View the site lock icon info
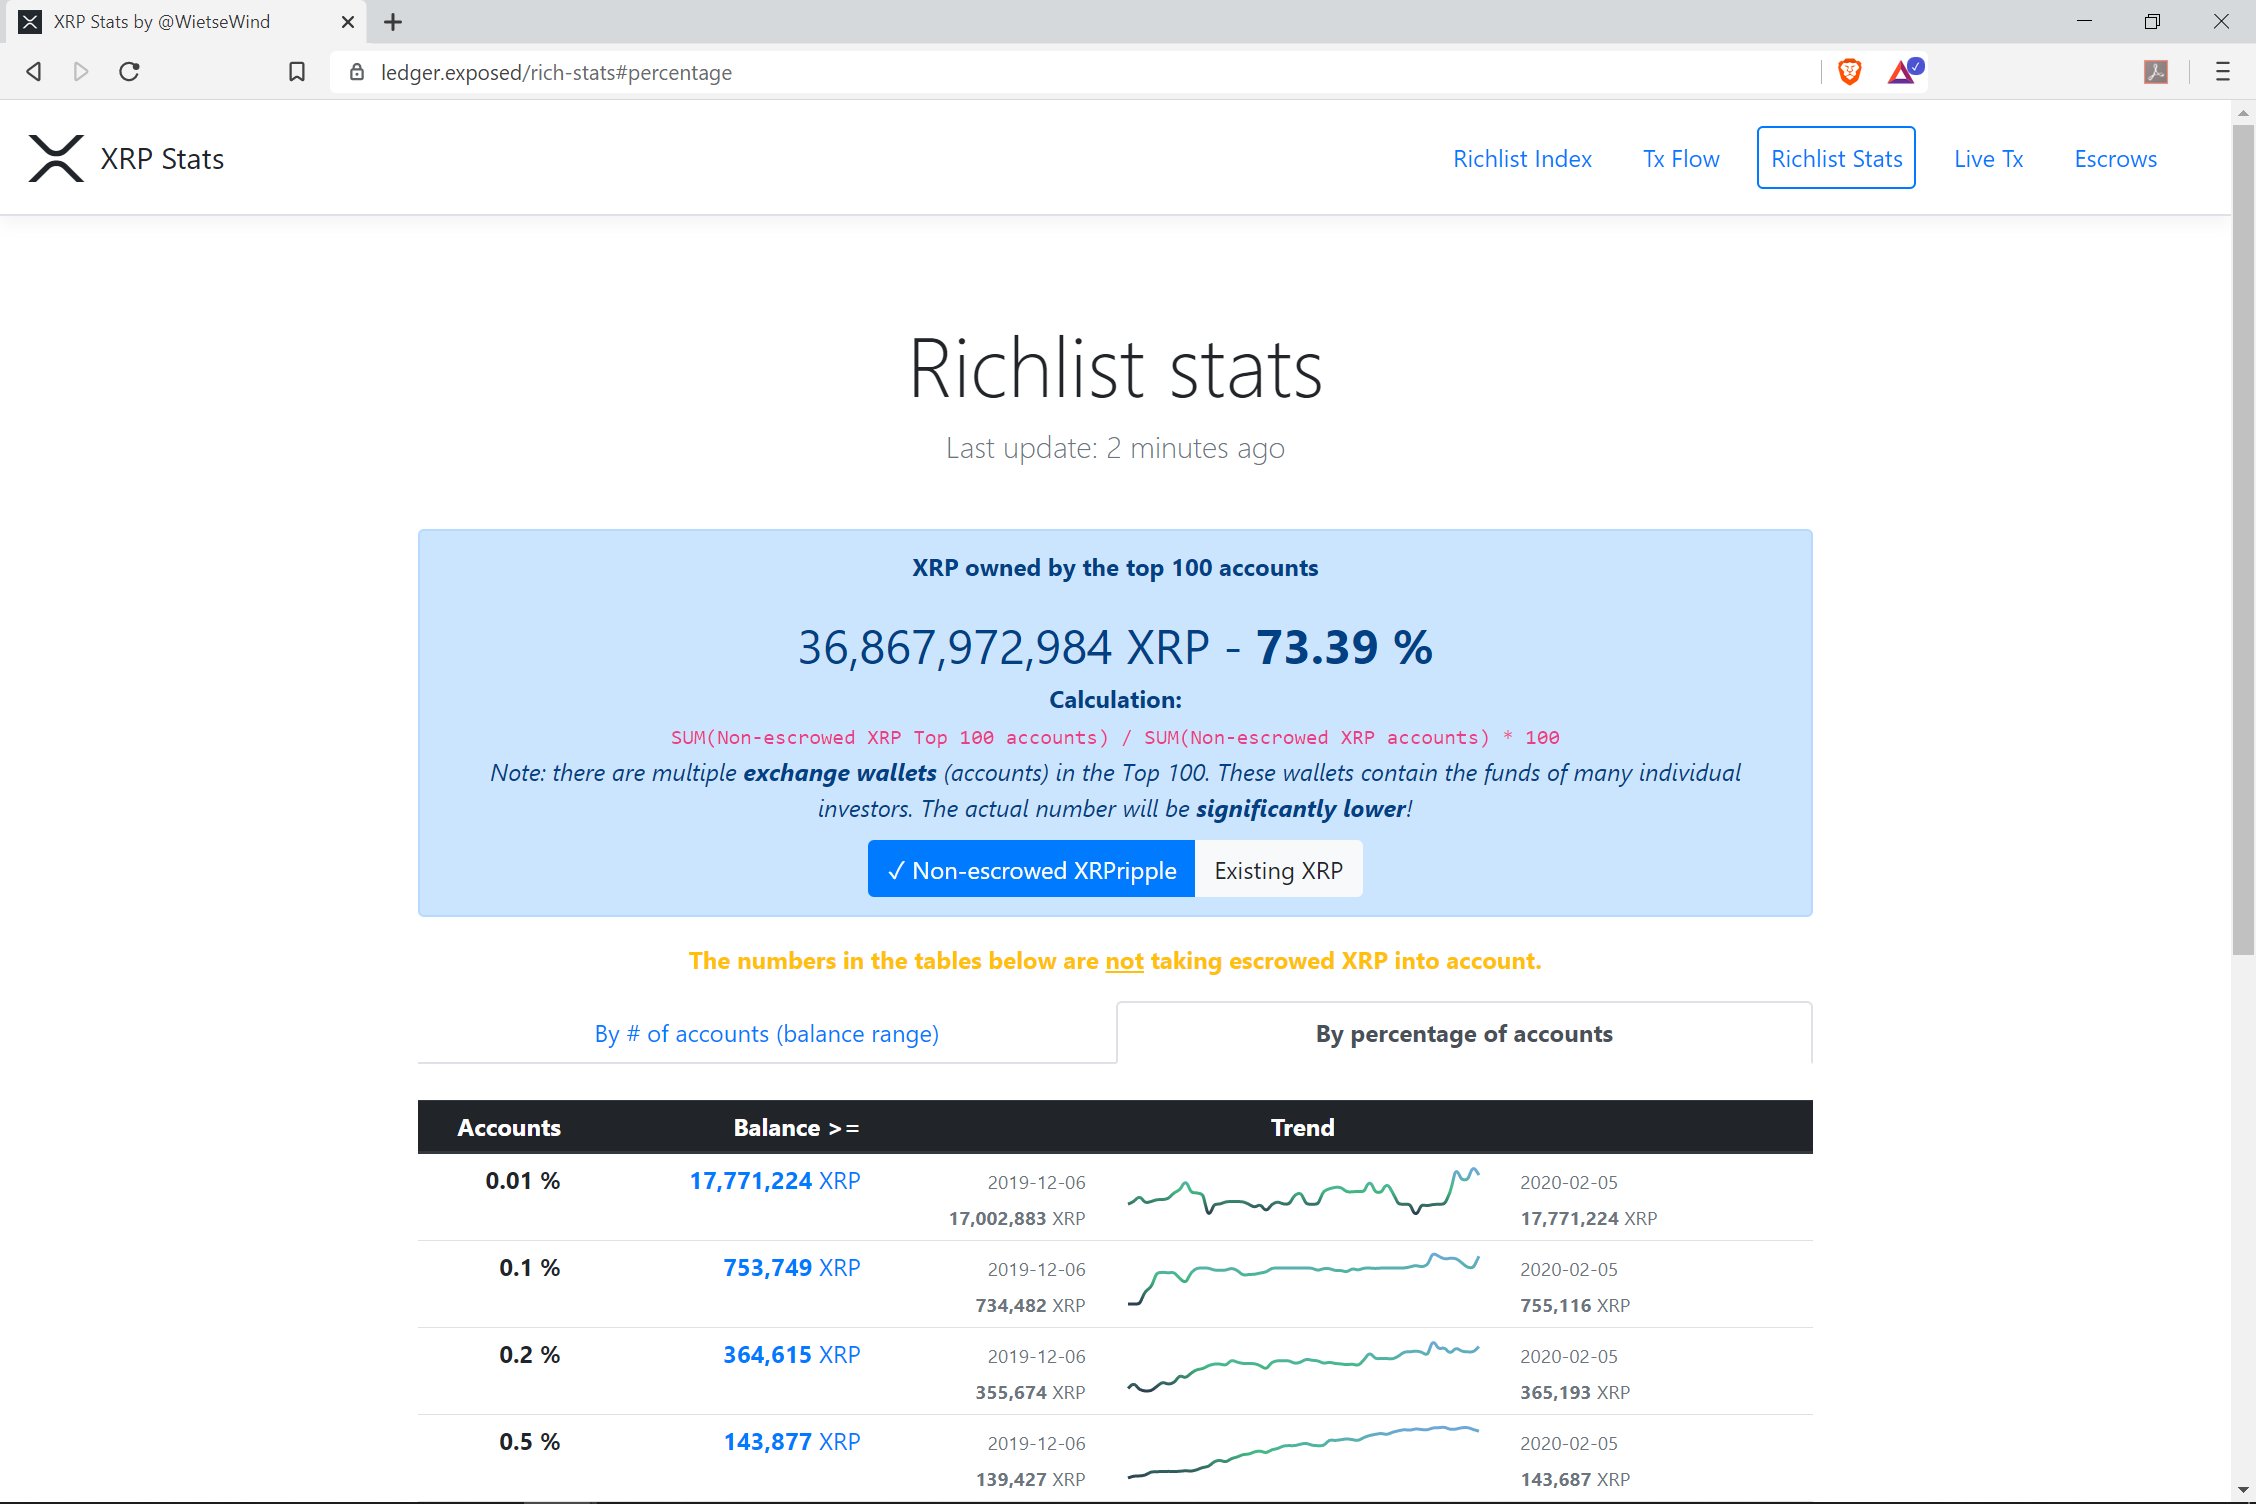 click(357, 72)
